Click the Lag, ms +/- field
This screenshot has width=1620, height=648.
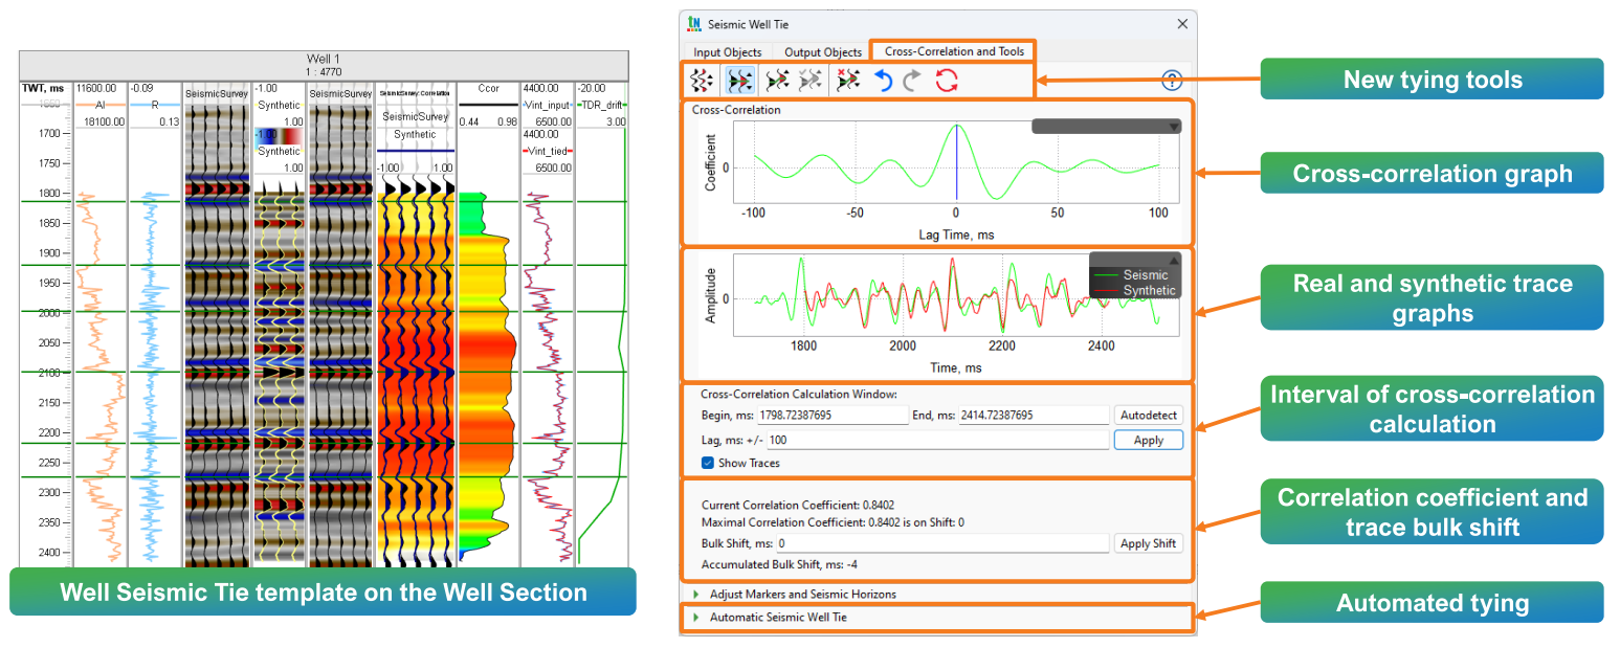pos(937,440)
